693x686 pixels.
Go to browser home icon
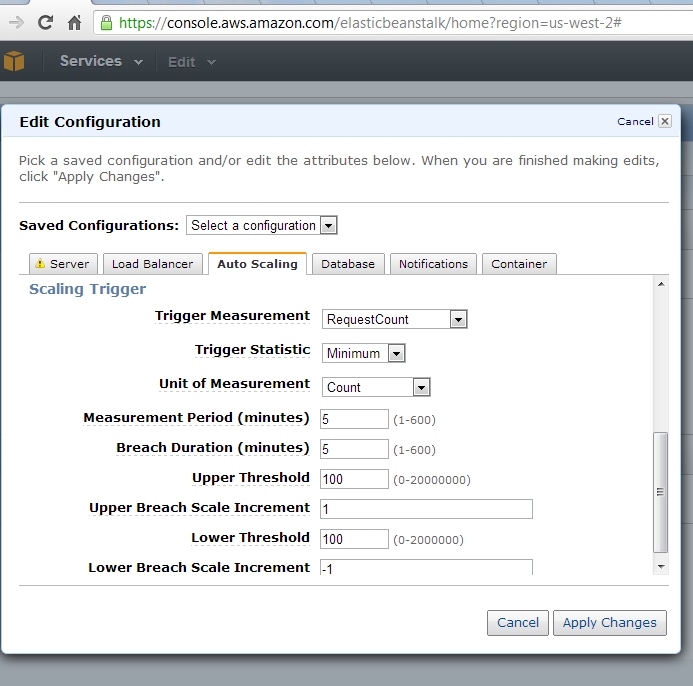[x=74, y=23]
